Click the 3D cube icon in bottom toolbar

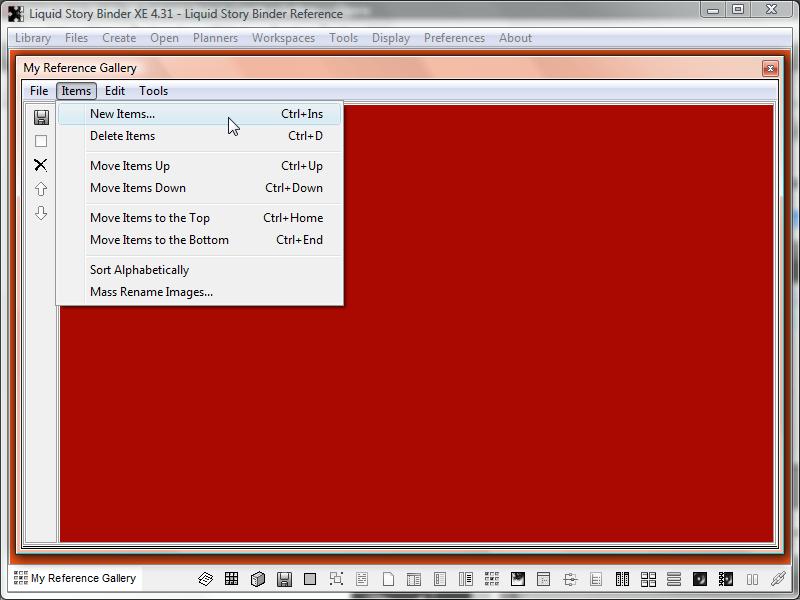pyautogui.click(x=258, y=579)
